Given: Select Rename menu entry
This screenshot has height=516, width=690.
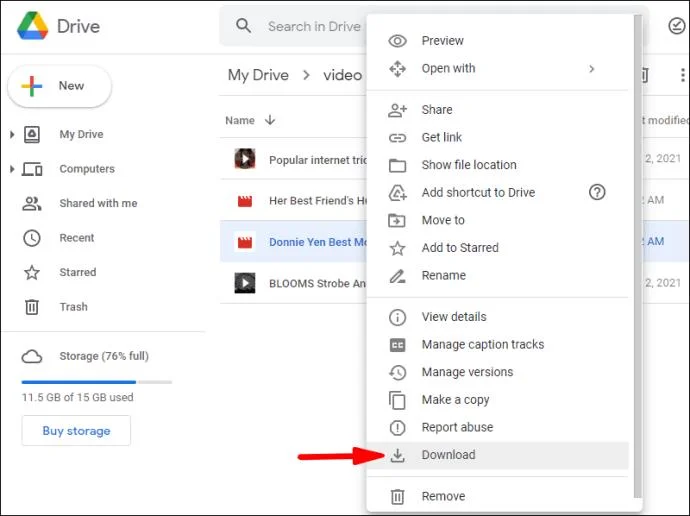Looking at the screenshot, I should (497, 276).
